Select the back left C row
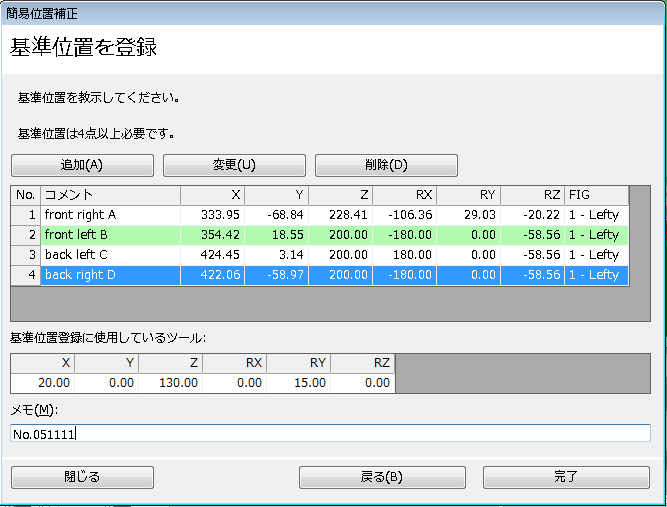Image resolution: width=667 pixels, height=507 pixels. click(110, 255)
